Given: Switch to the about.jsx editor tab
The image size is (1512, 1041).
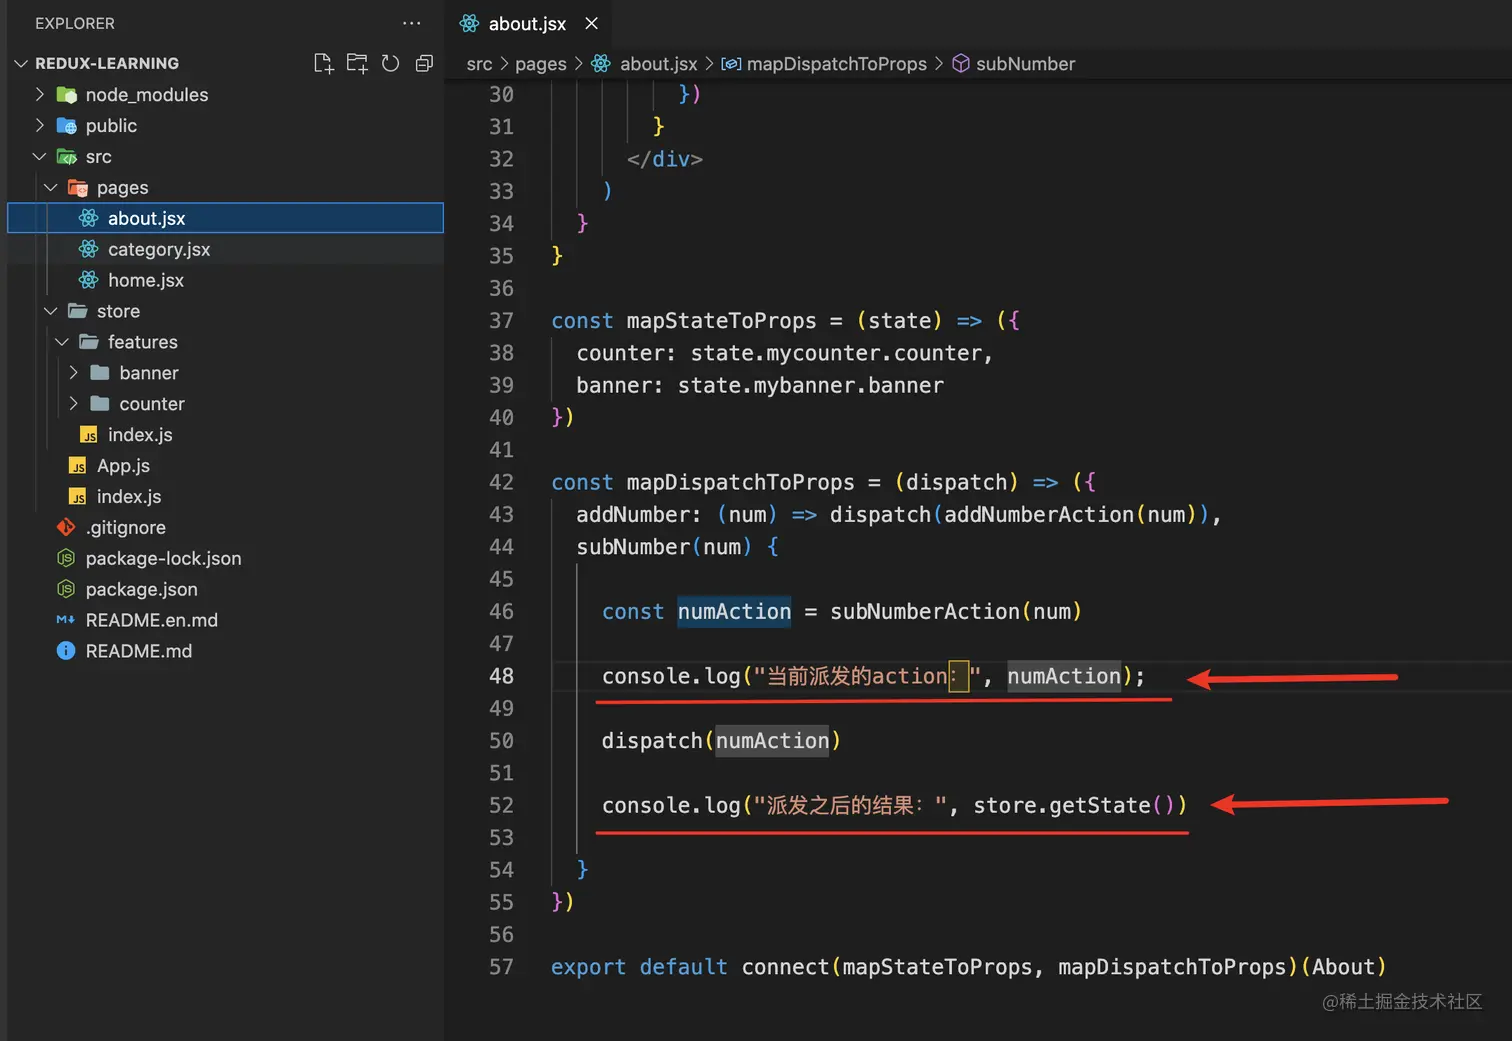Looking at the screenshot, I should click(x=528, y=23).
